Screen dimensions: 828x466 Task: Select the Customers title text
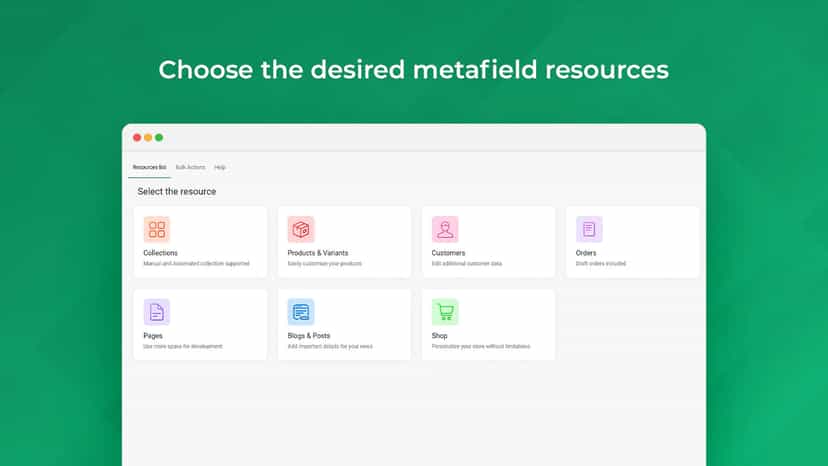448,253
